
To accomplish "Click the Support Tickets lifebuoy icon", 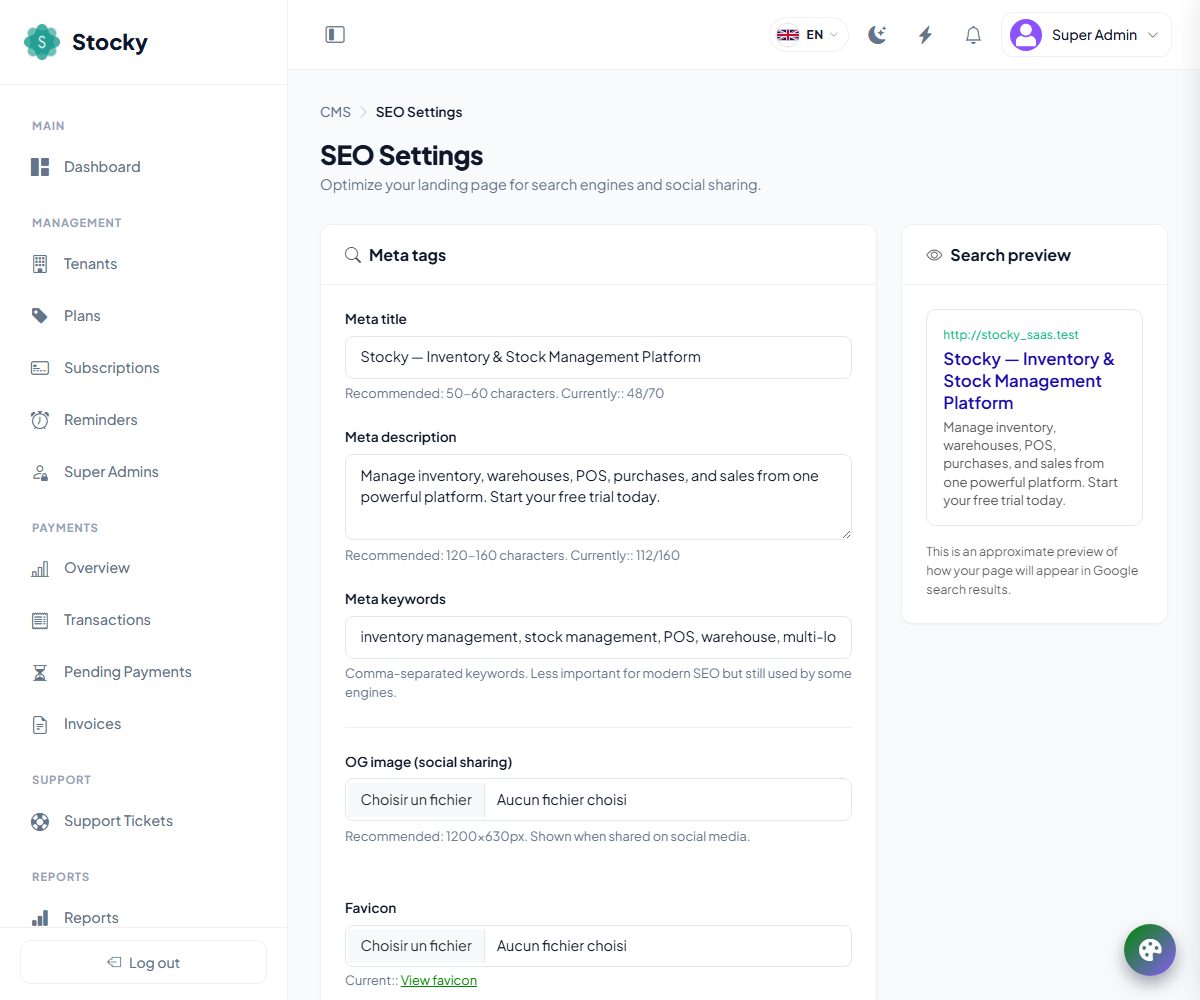I will pos(40,821).
